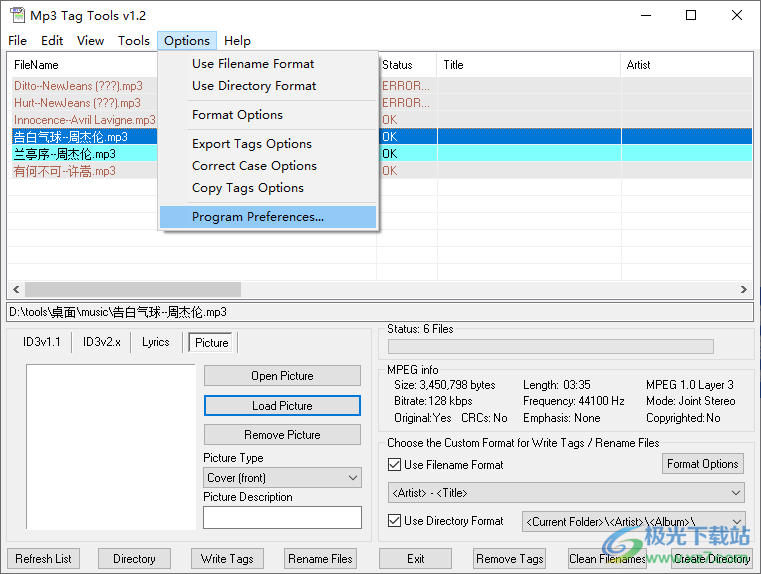Select Format Options in the Options menu
Screen dimensions: 761x574
pos(268,115)
